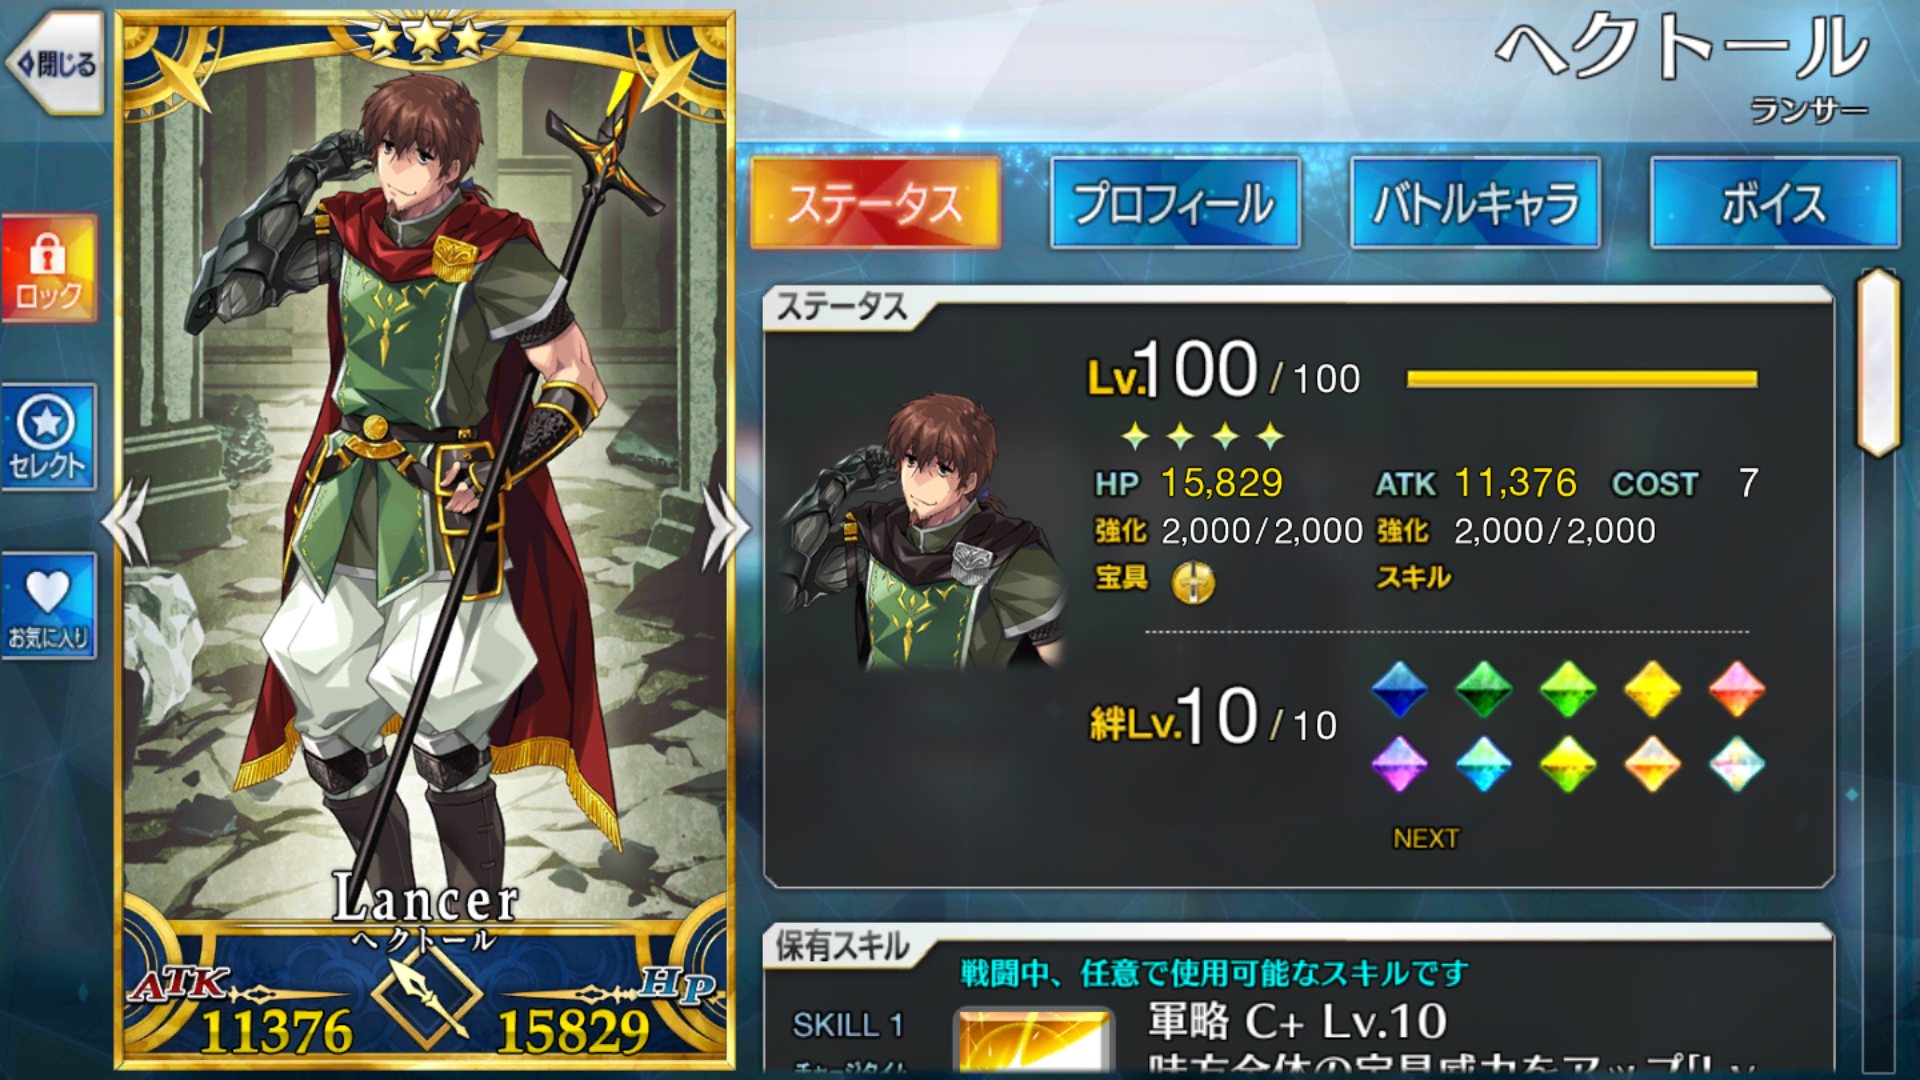The height and width of the screenshot is (1080, 1920).
Task: Open the バトルキャラ tab
Action: pyautogui.click(x=1475, y=203)
